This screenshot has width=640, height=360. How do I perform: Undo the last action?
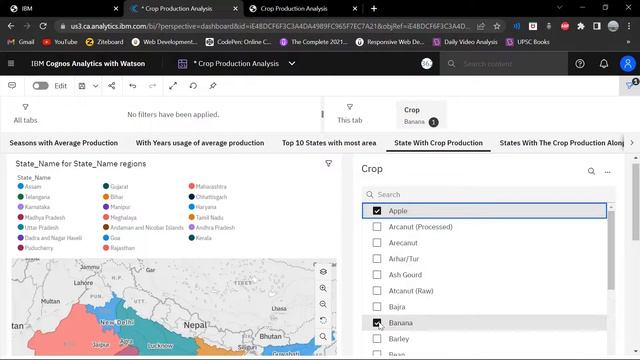(133, 86)
